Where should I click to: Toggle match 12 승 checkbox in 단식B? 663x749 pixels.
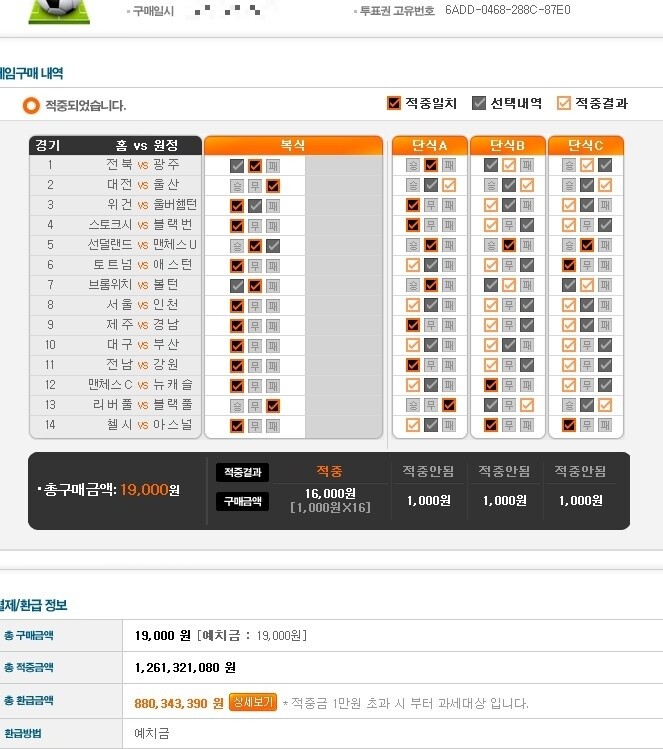point(491,385)
